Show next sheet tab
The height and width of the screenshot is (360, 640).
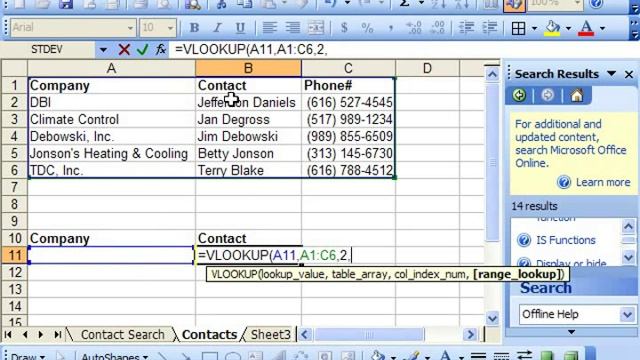pos(40,335)
